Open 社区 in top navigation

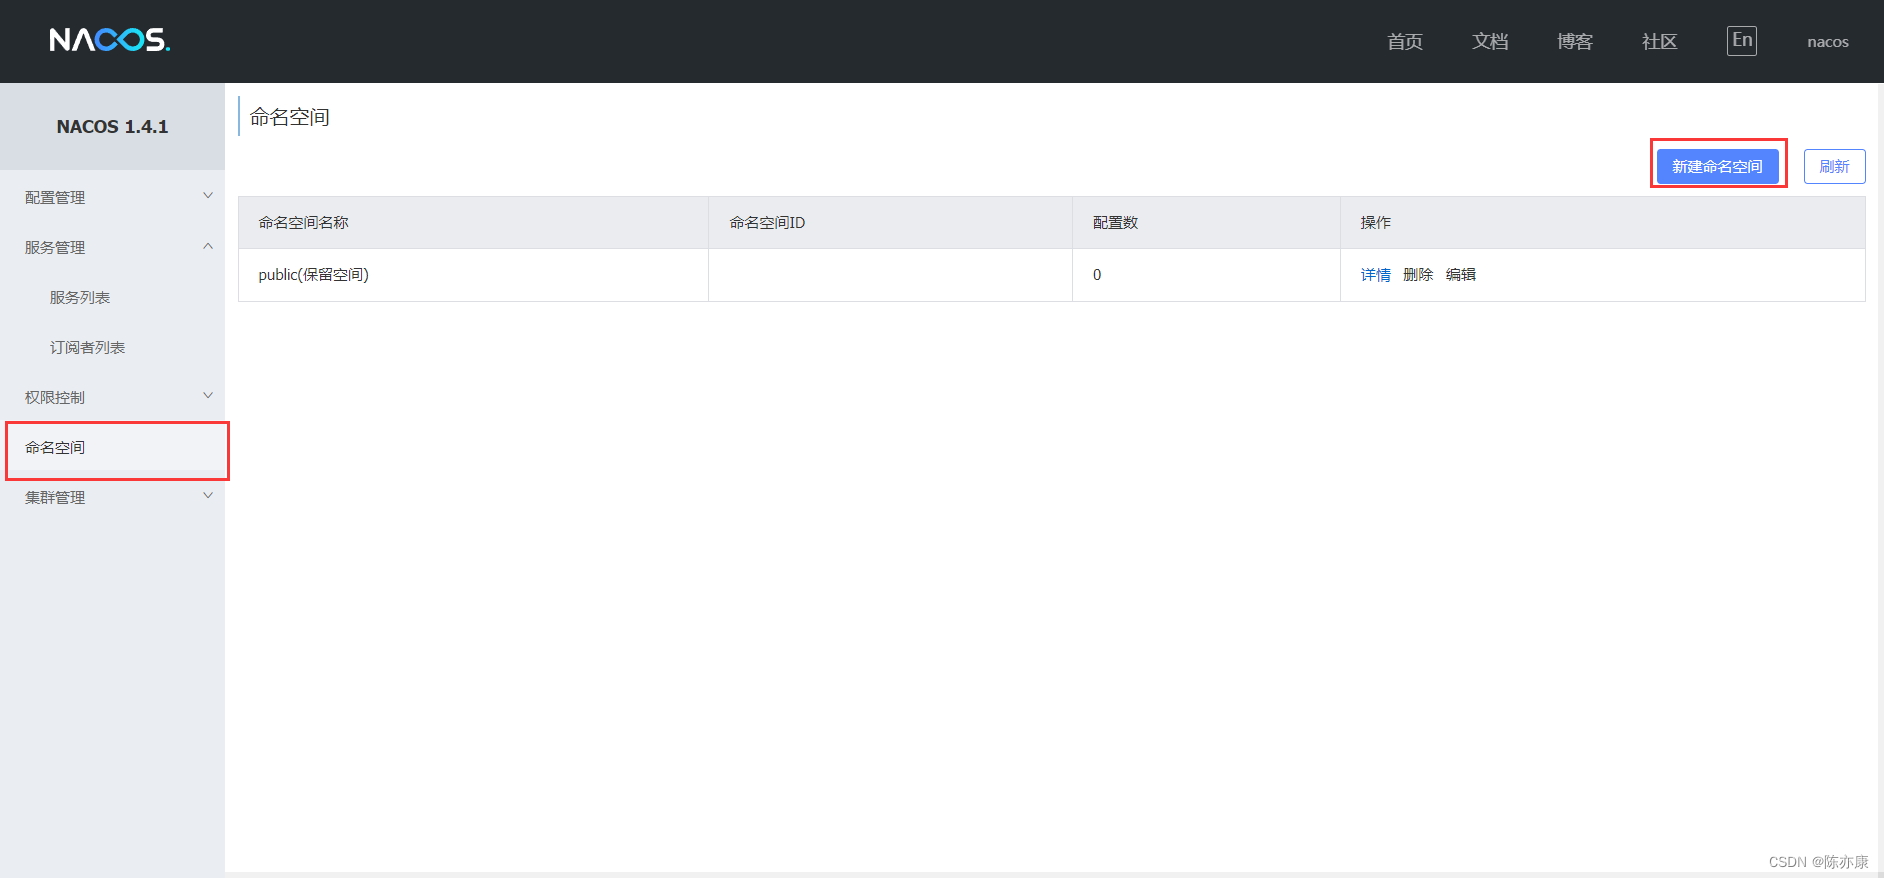[x=1659, y=41]
